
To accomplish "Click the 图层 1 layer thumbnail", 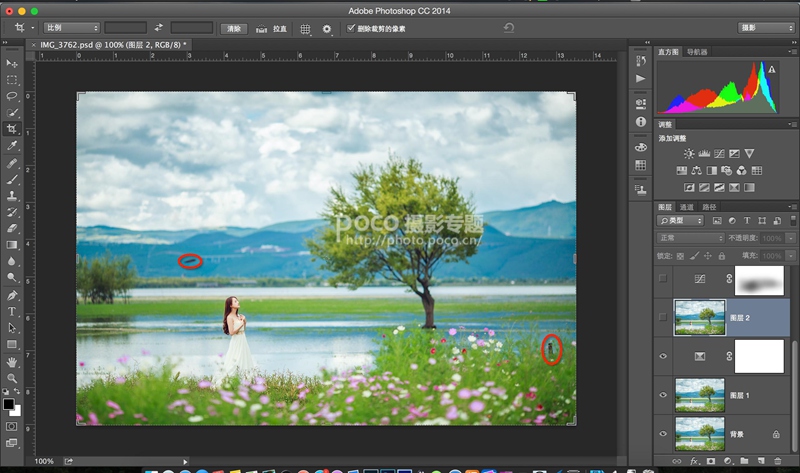I will 699,395.
